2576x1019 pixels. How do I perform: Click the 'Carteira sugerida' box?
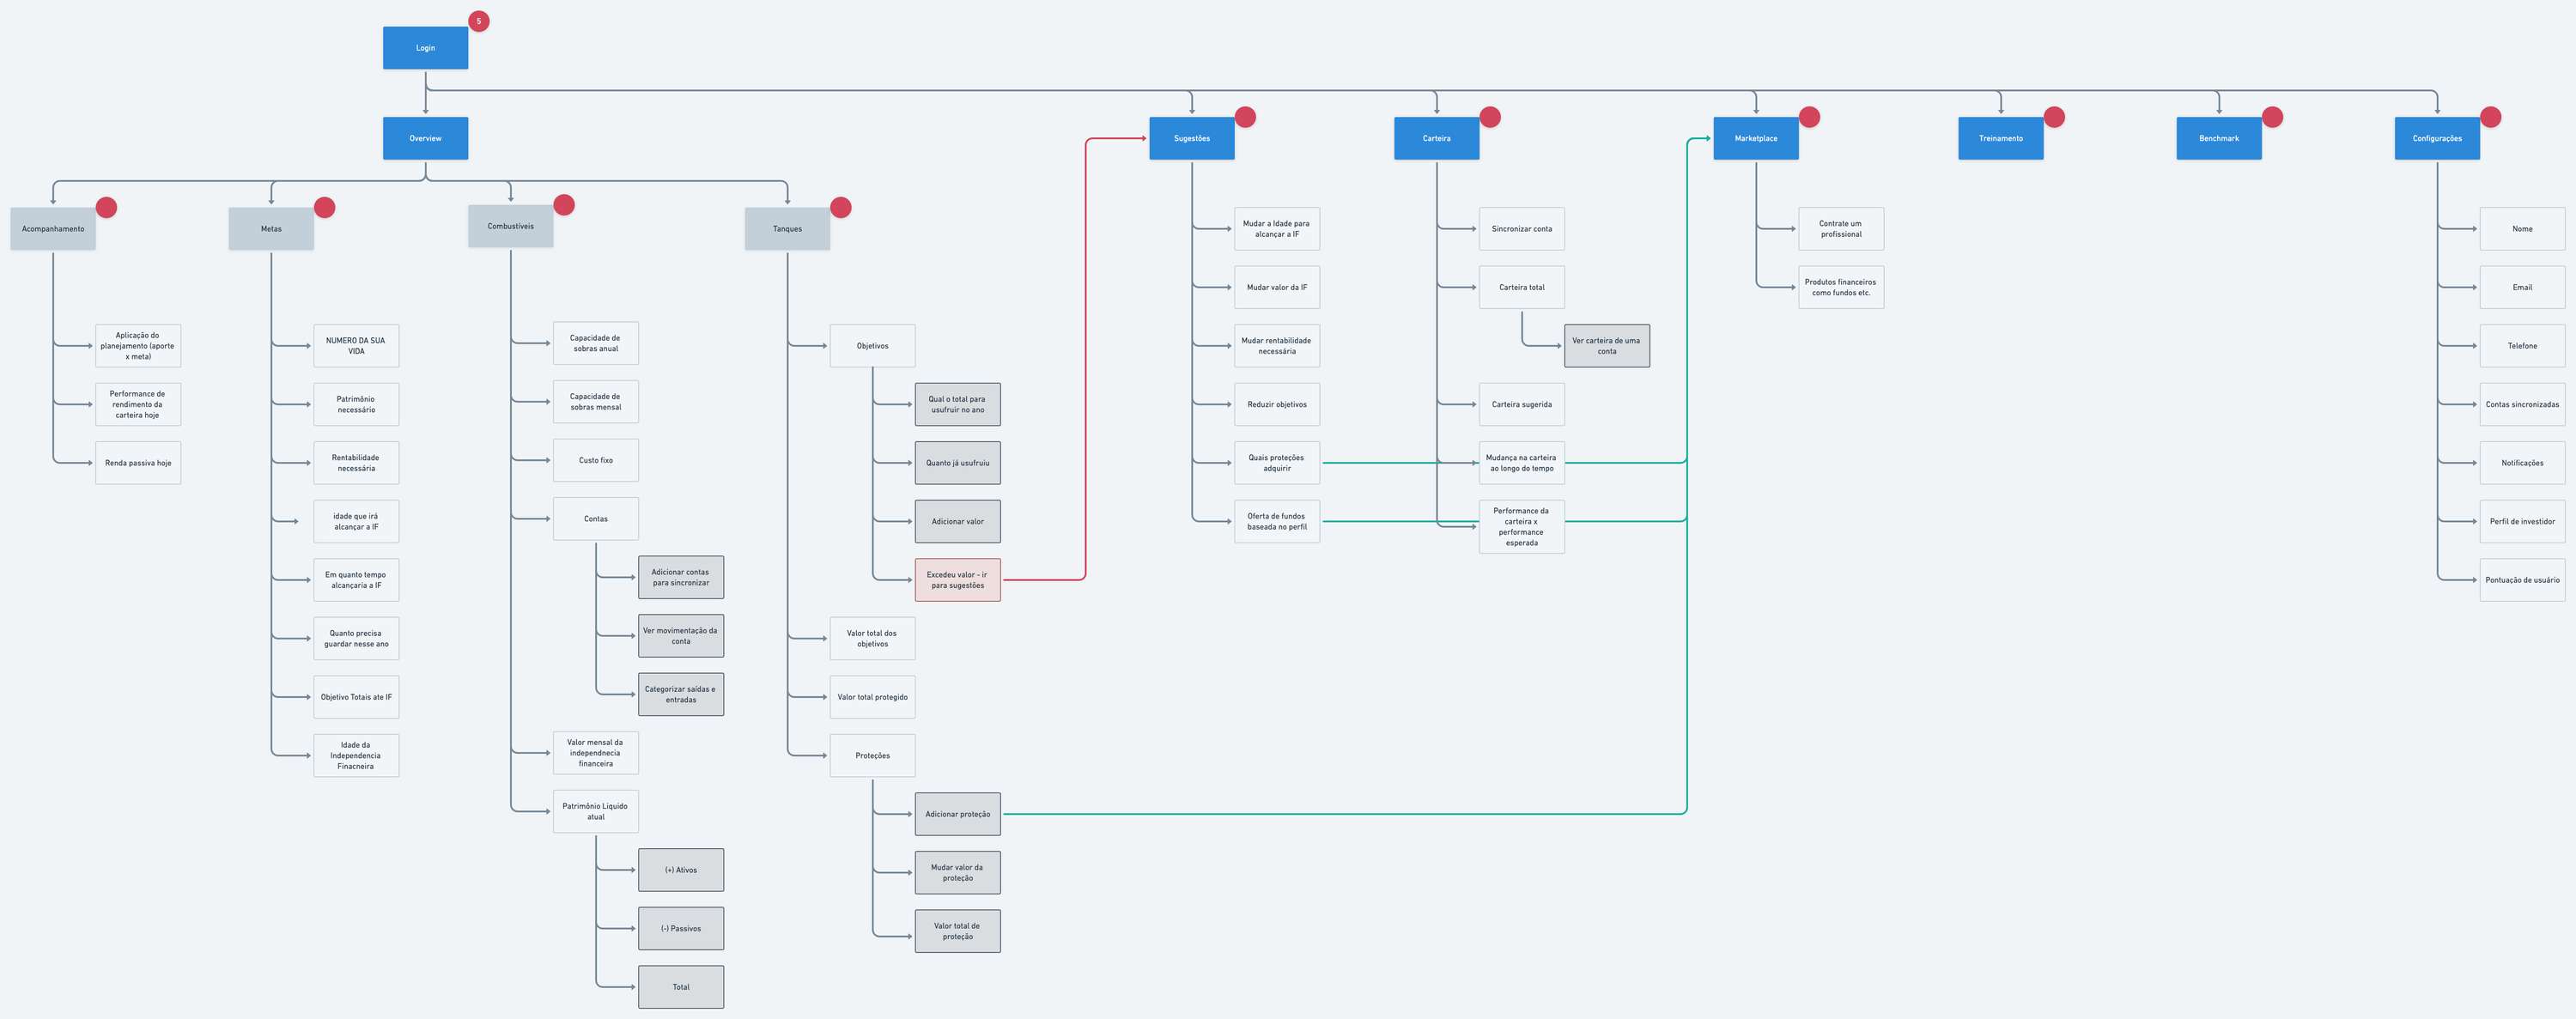pyautogui.click(x=1522, y=404)
